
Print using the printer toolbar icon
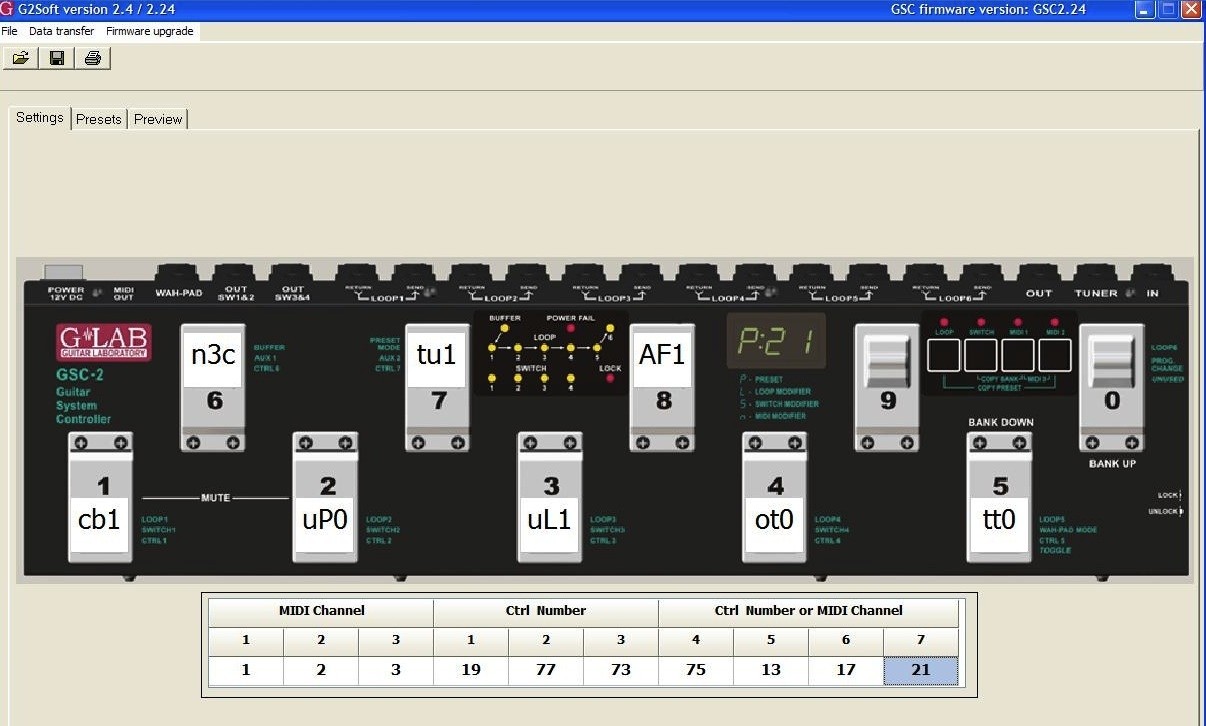92,58
